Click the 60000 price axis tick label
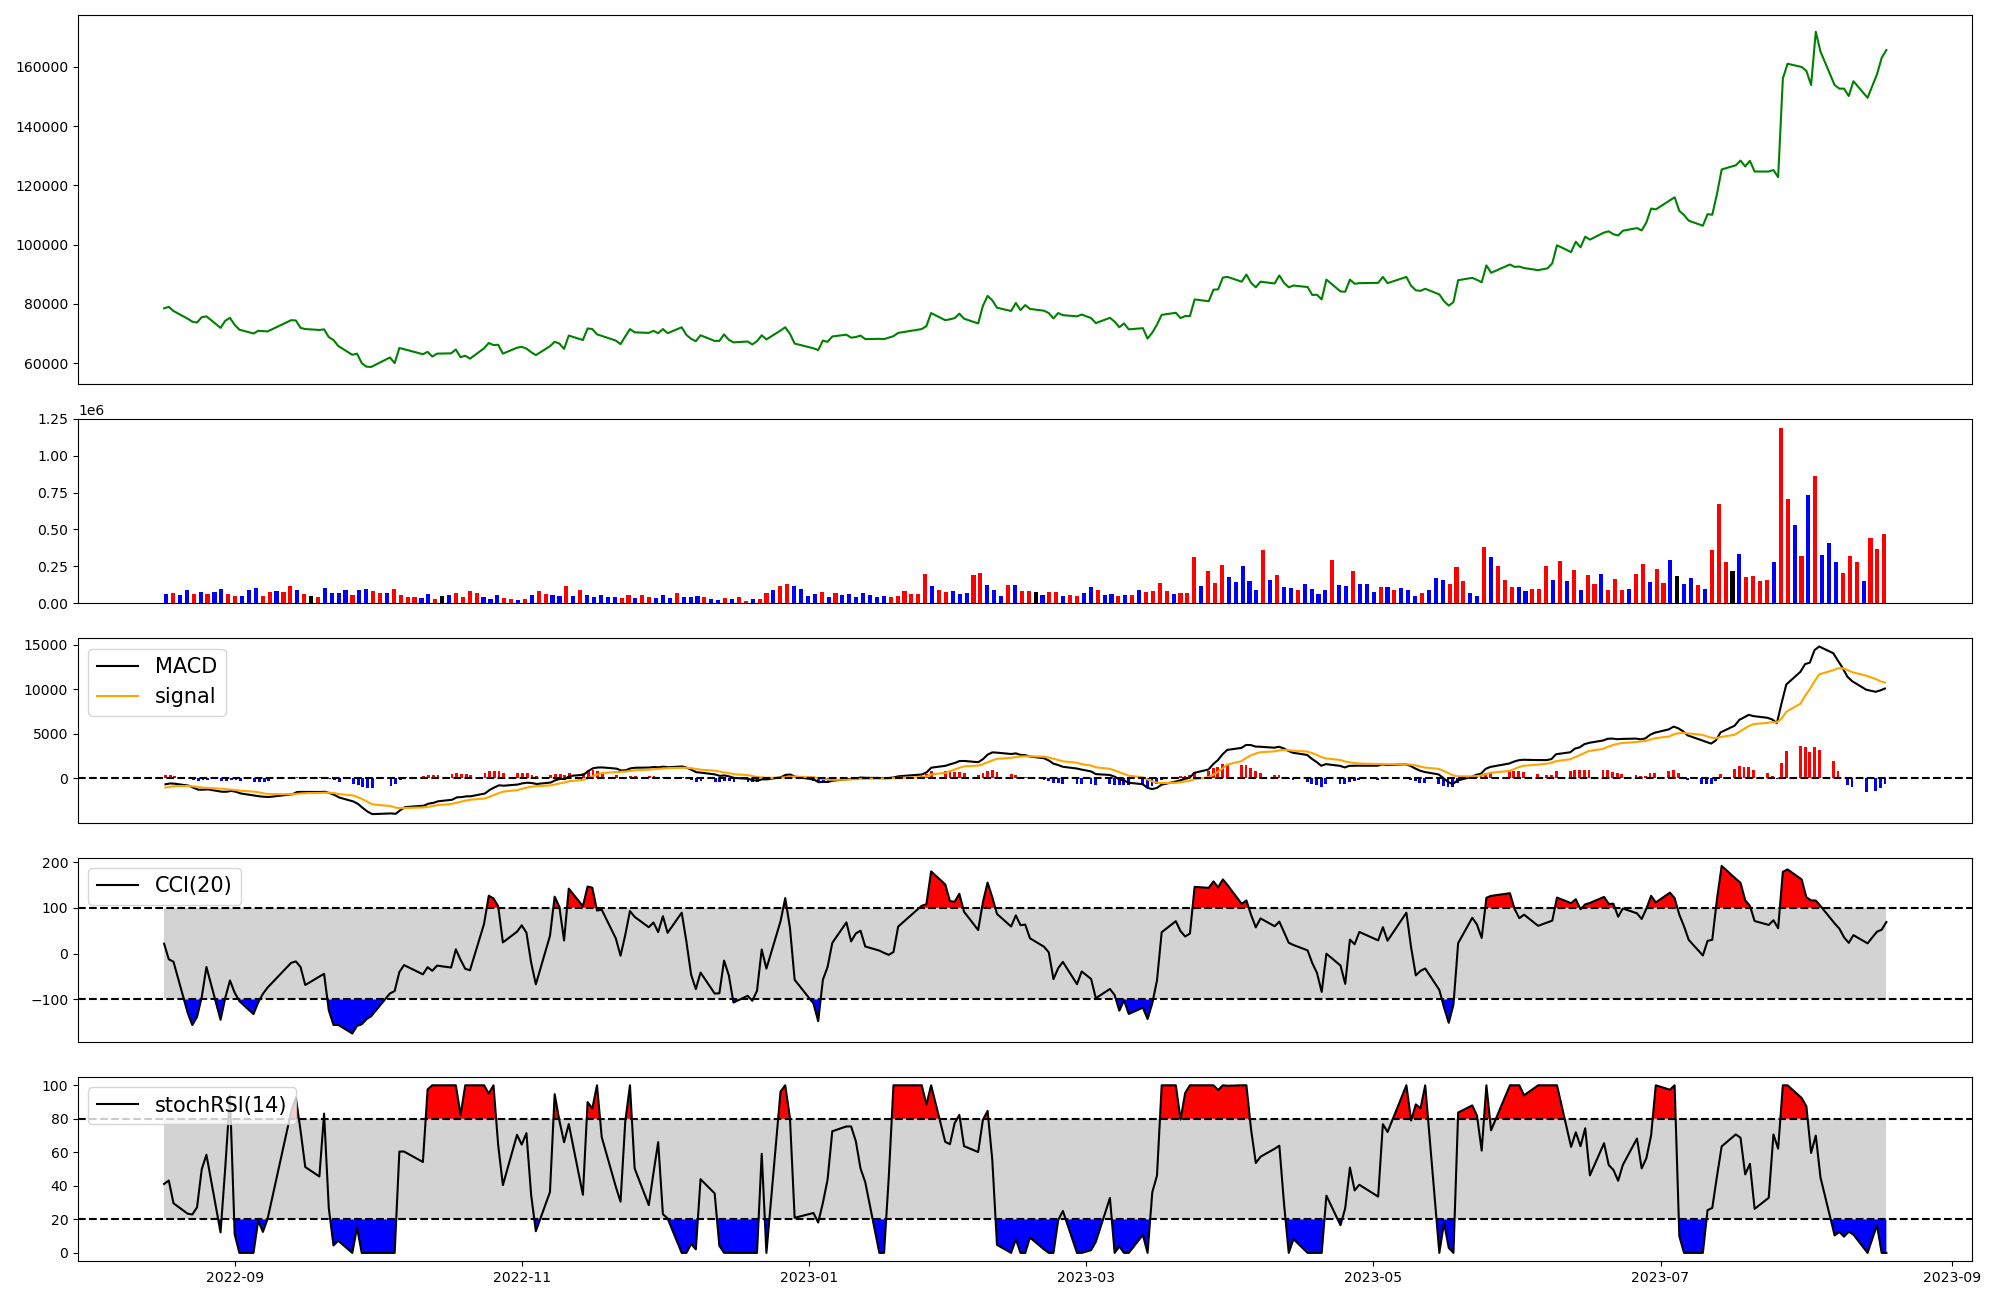This screenshot has width=2000, height=1300. pos(46,364)
